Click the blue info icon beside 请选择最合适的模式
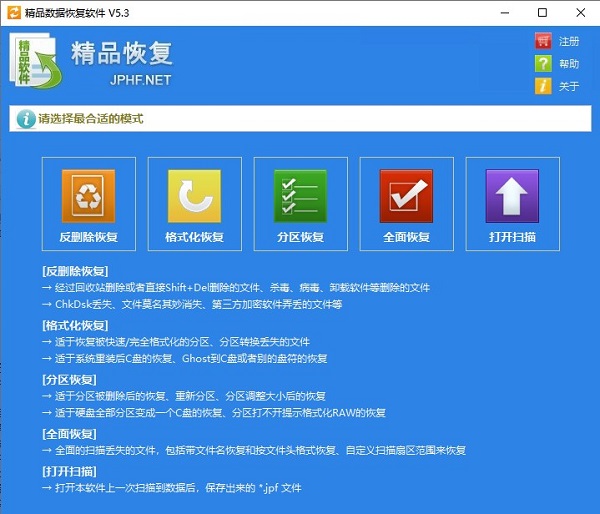The image size is (600, 514). pos(26,119)
